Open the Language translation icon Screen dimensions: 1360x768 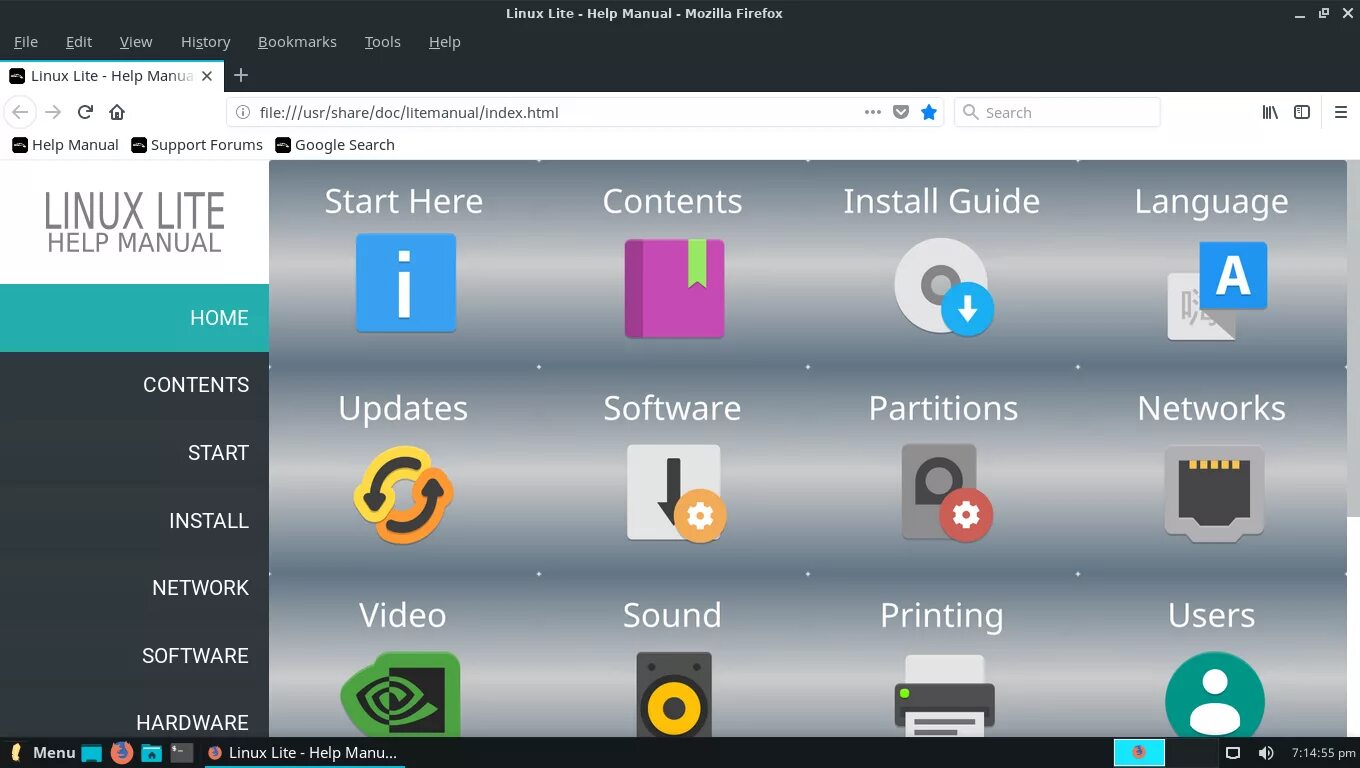(1217, 290)
